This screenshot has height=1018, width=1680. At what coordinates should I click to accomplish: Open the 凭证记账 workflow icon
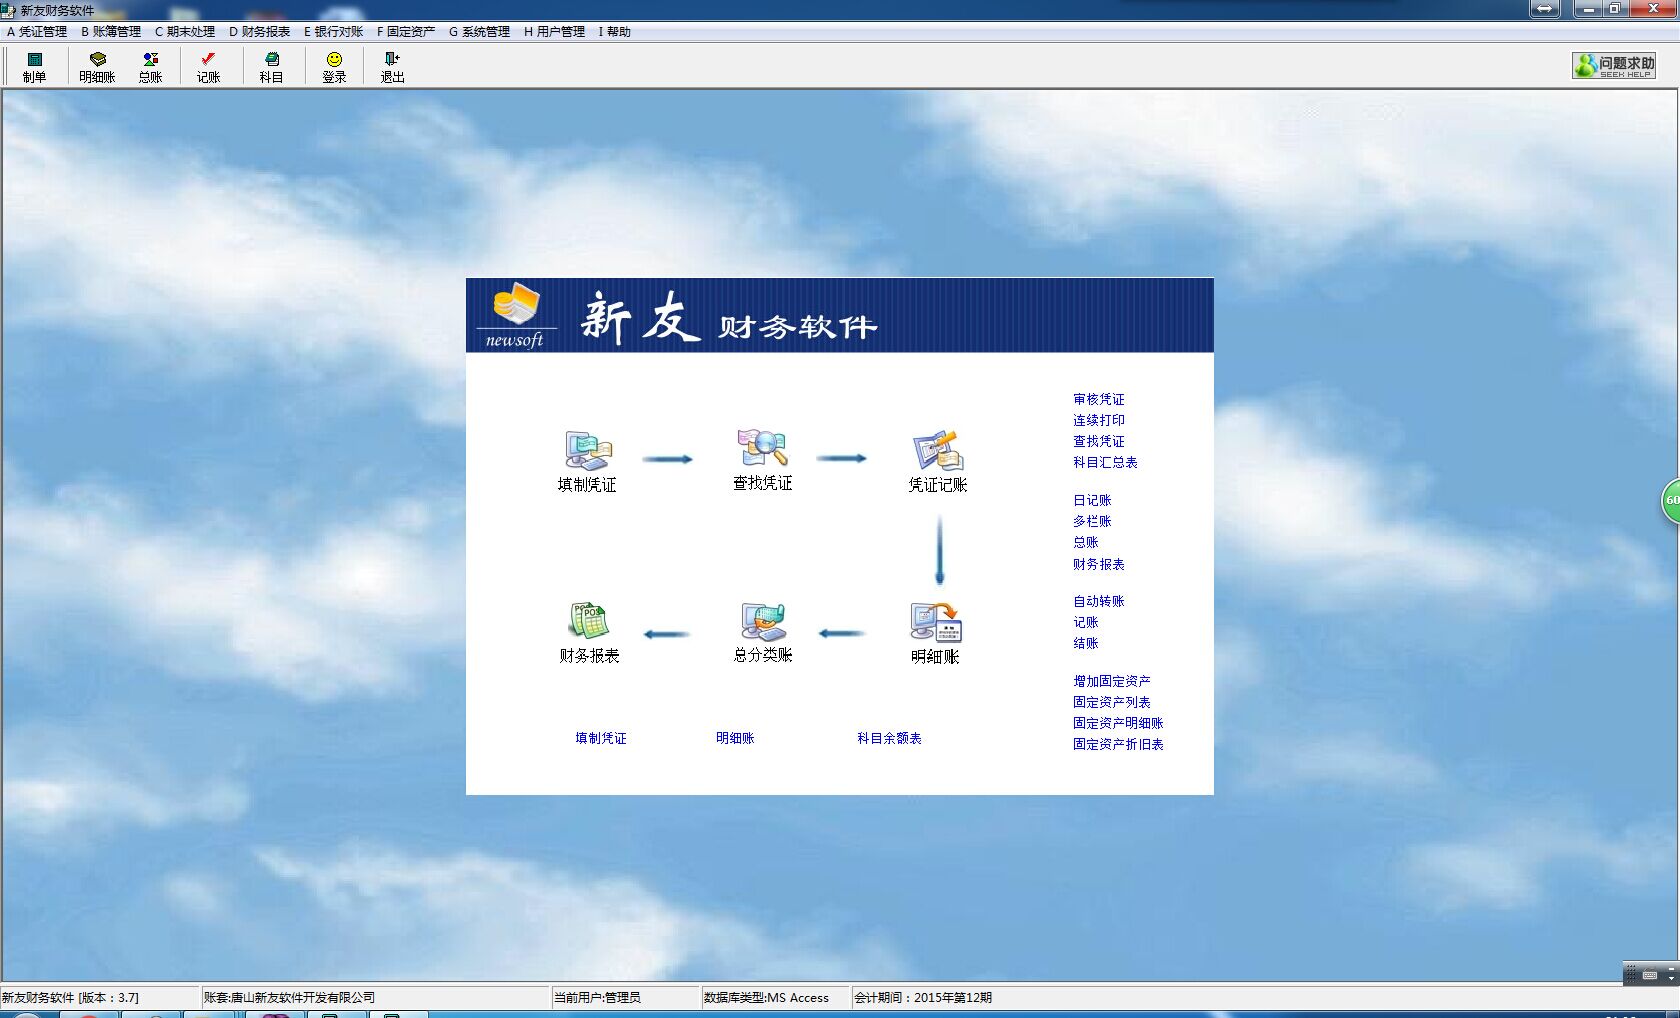pos(937,452)
